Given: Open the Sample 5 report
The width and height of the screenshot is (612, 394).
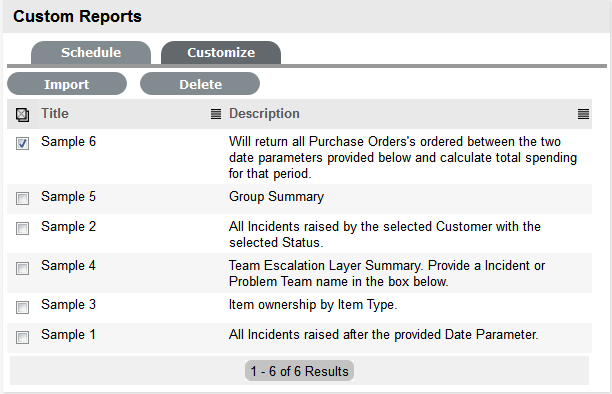Looking at the screenshot, I should click(68, 197).
